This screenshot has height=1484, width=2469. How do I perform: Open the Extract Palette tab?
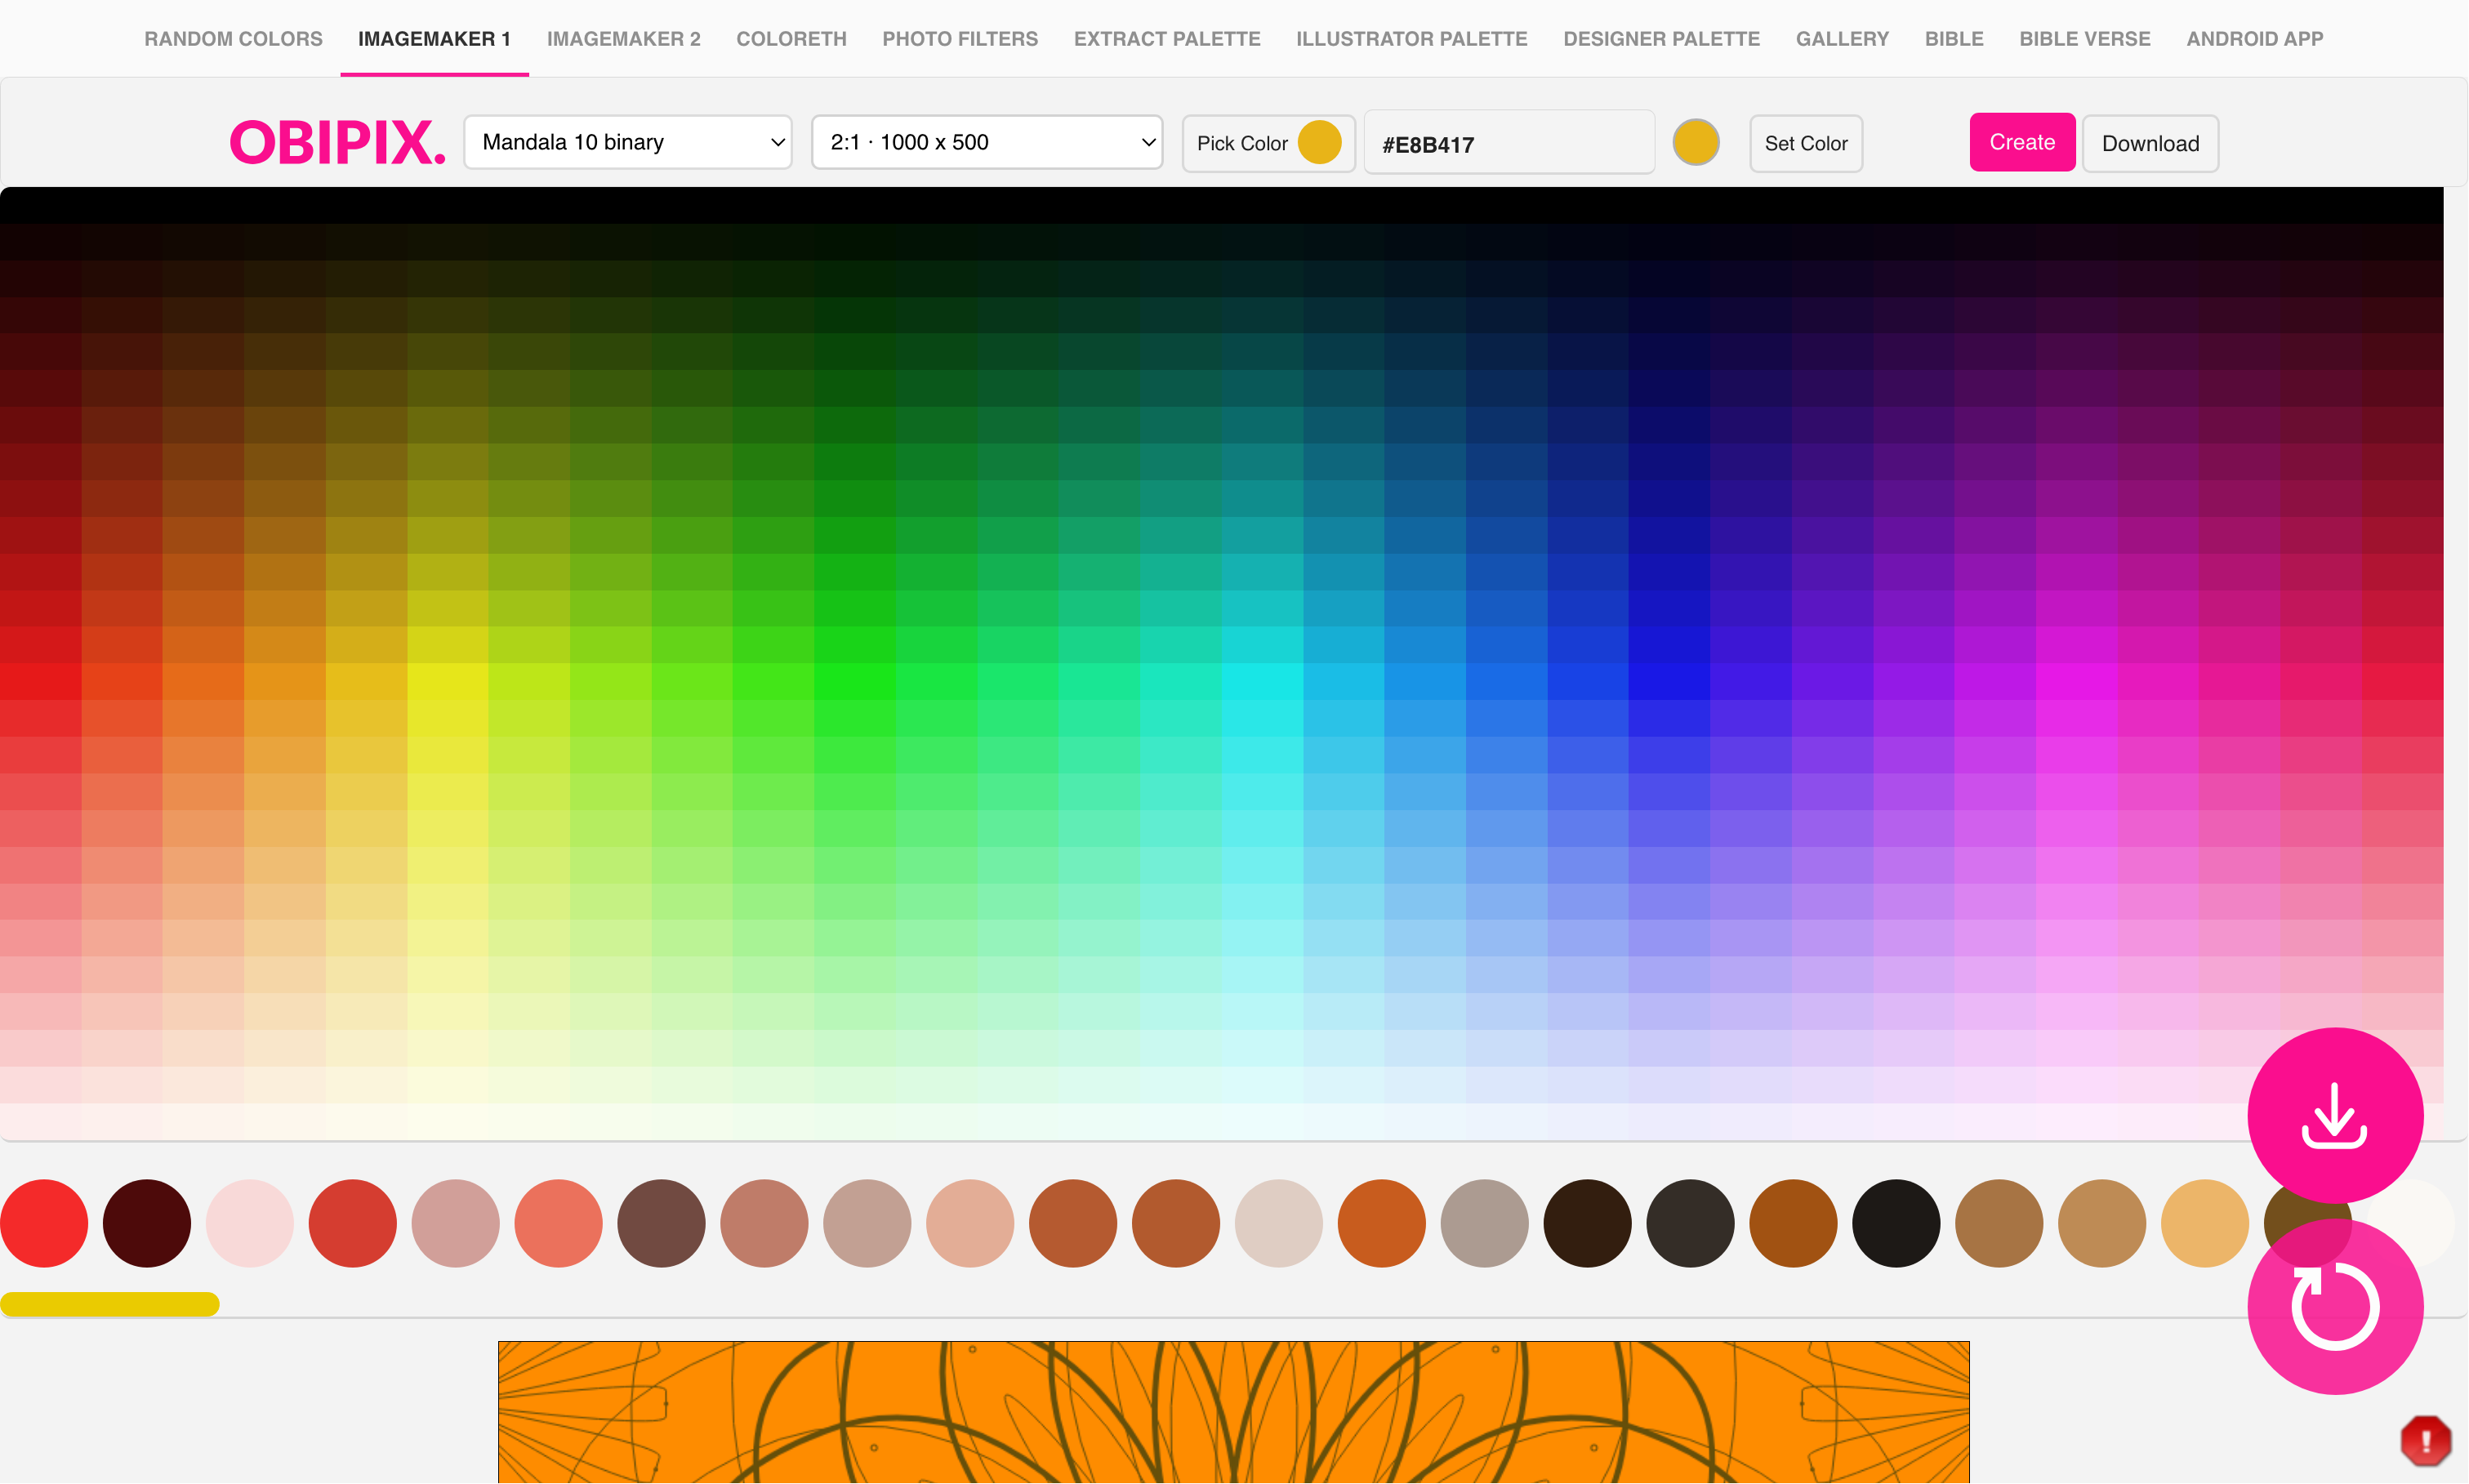[x=1166, y=39]
